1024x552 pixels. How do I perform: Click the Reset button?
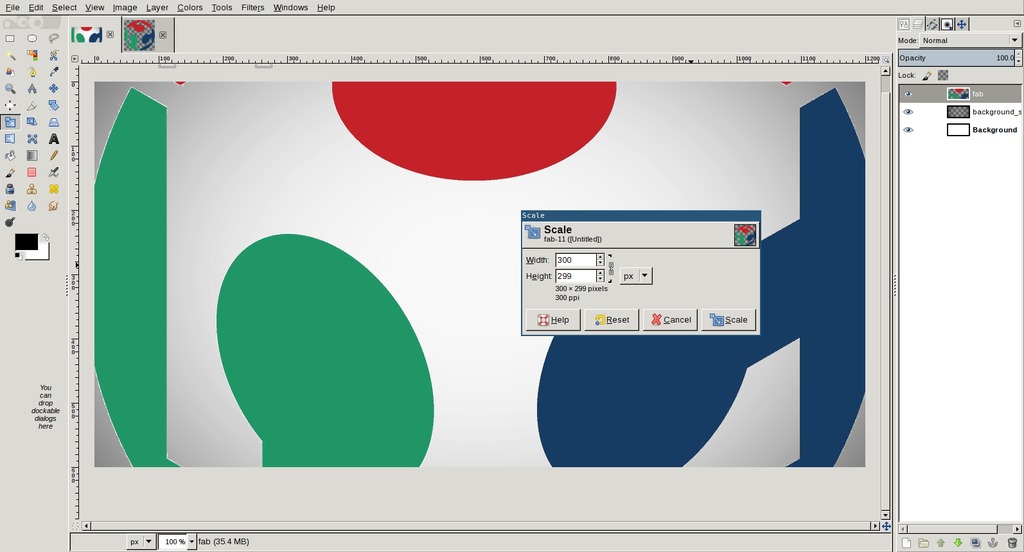(612, 319)
